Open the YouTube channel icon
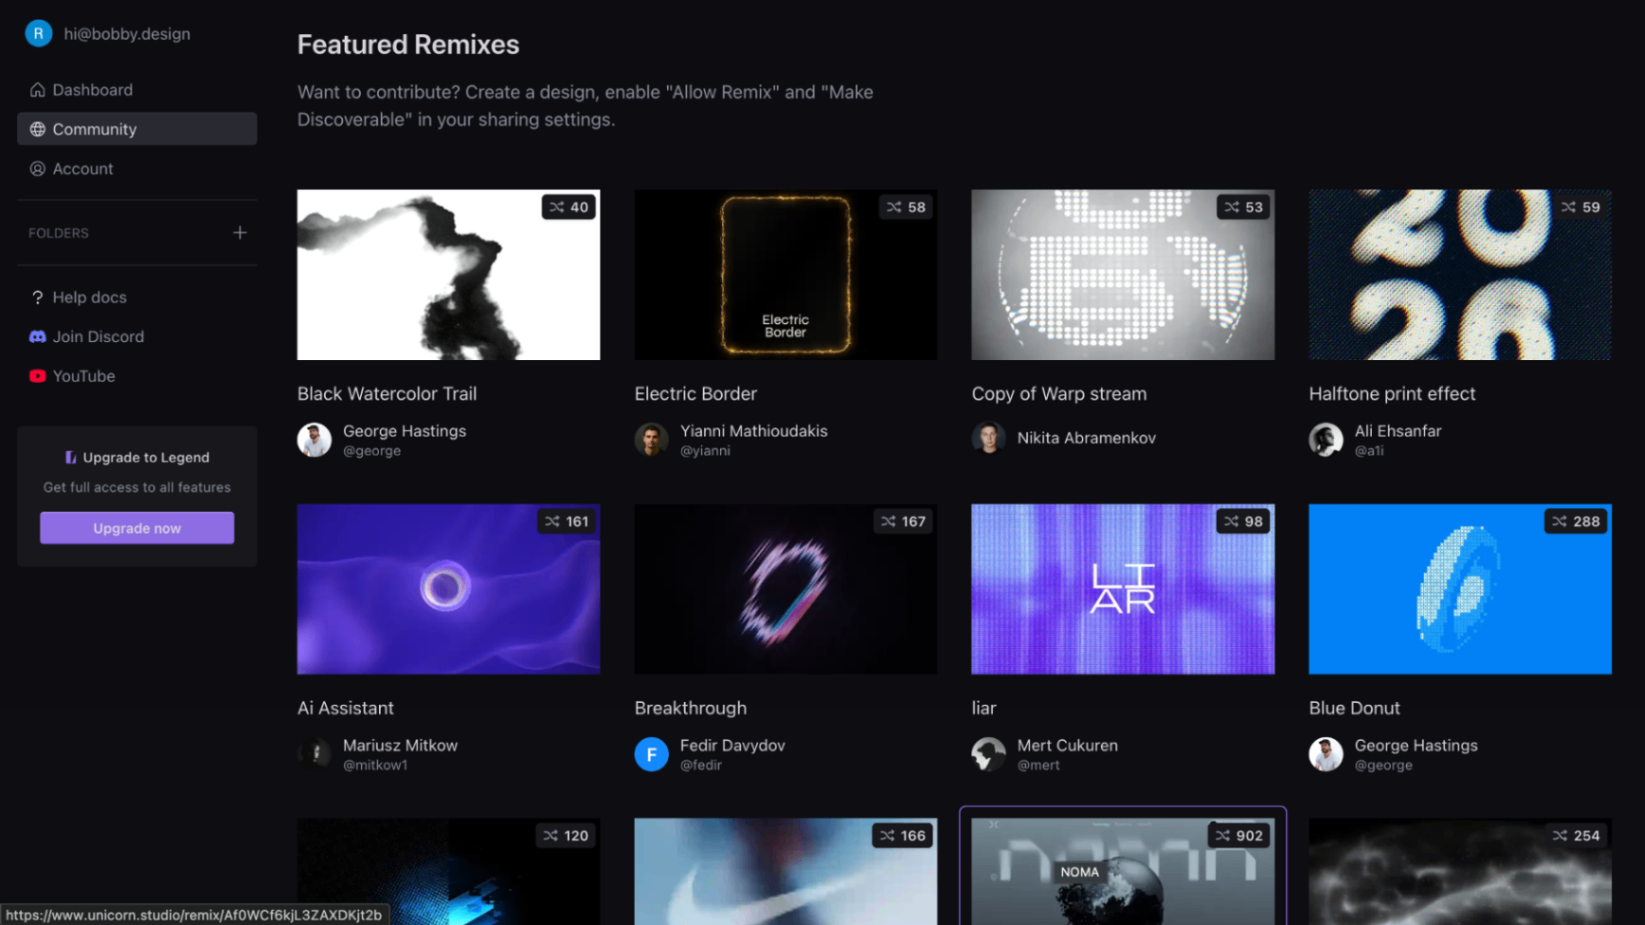 (37, 375)
